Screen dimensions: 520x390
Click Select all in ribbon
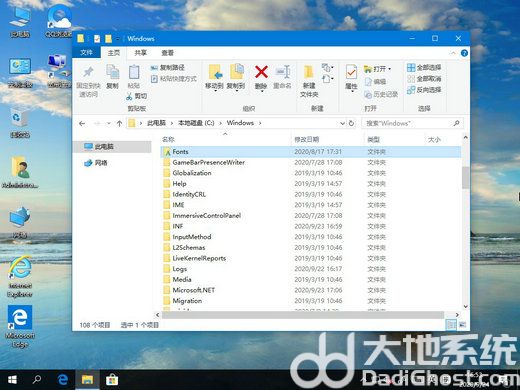tap(424, 68)
